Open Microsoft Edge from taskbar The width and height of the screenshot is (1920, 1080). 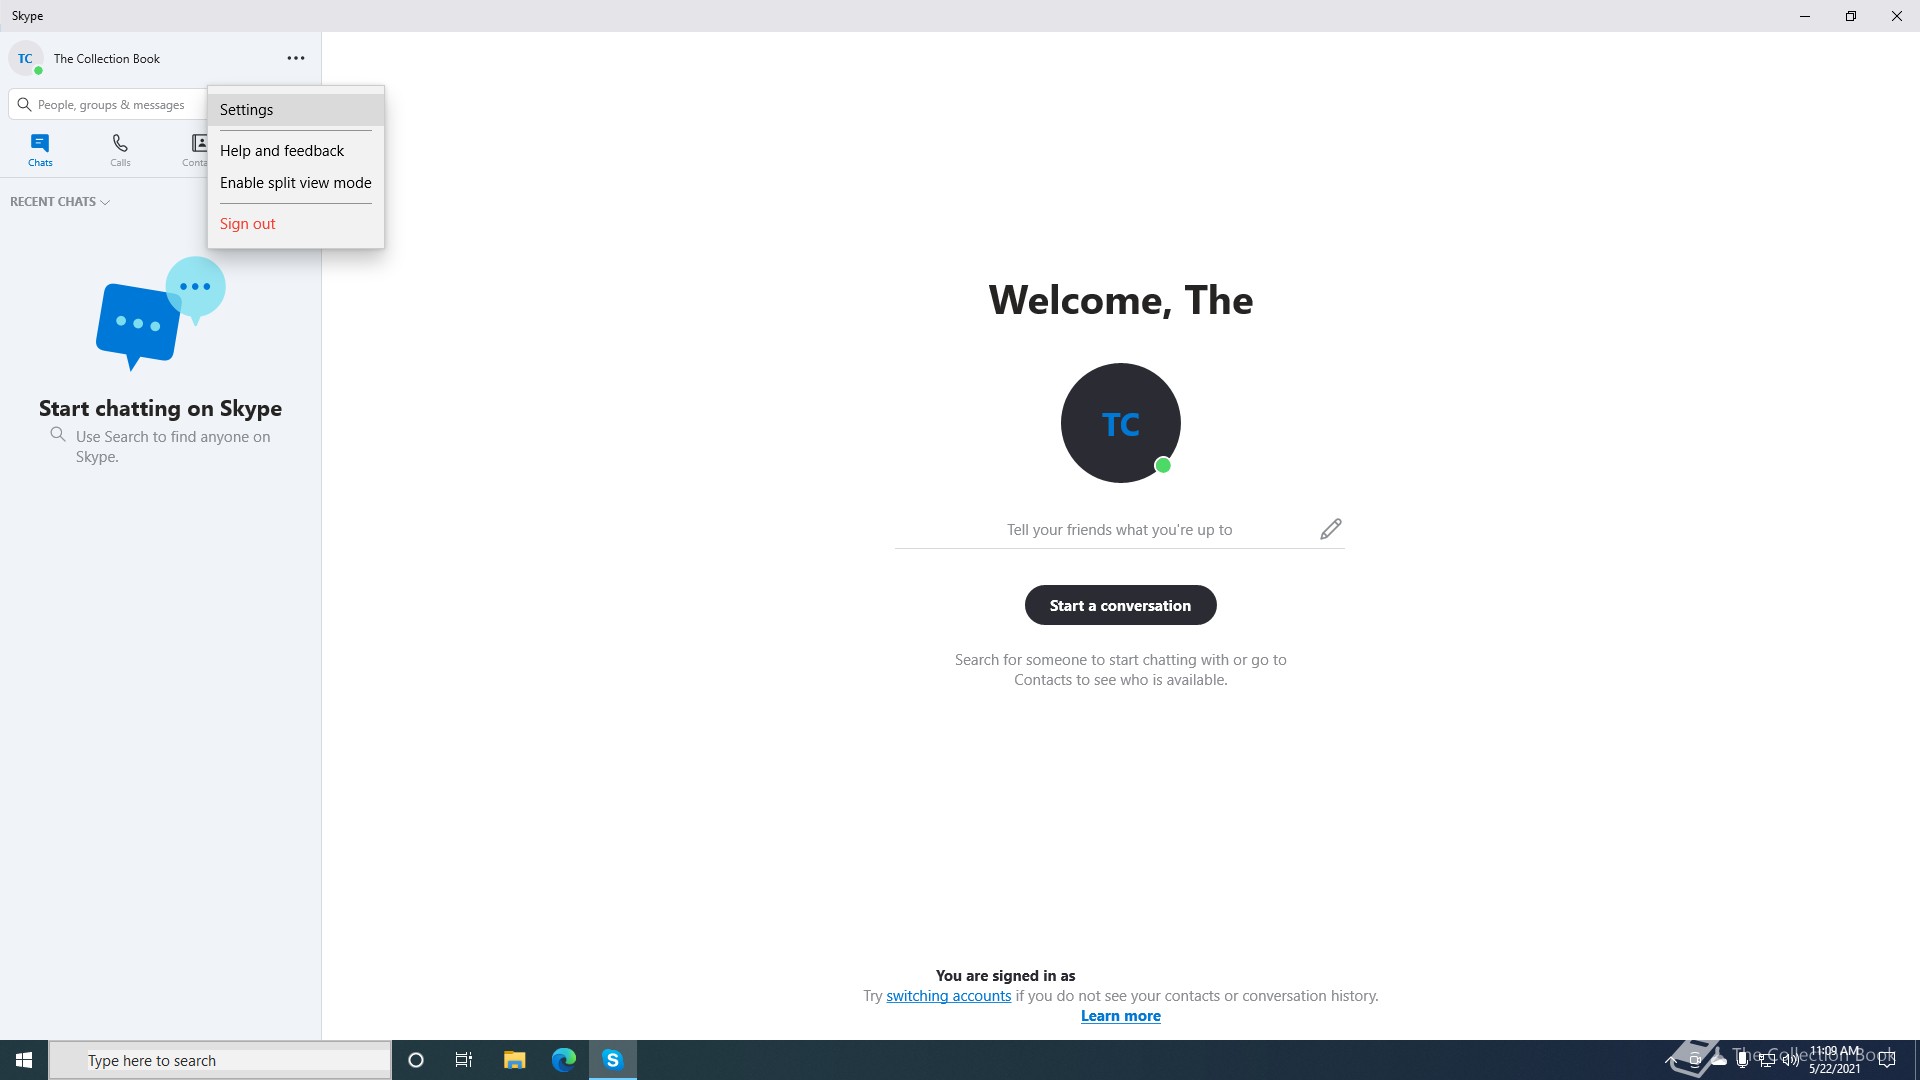[564, 1060]
